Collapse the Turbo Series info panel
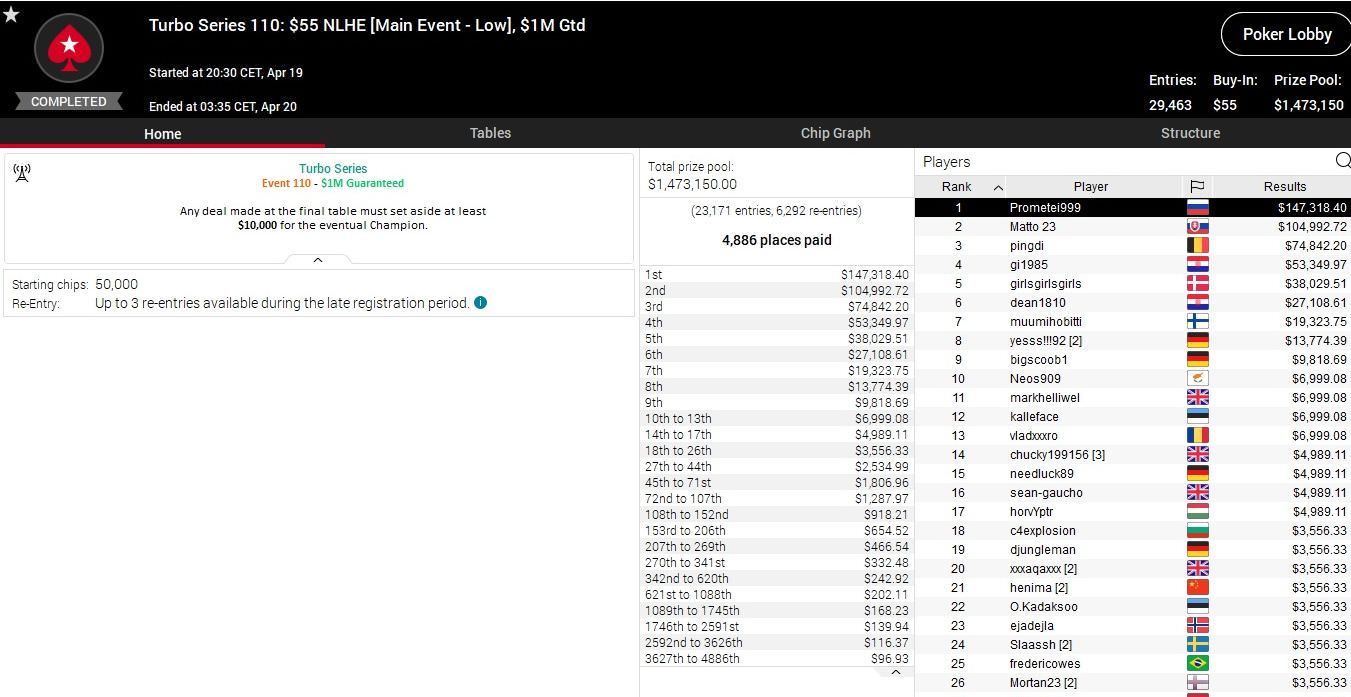Screen dimensions: 1351x697 click(318, 260)
